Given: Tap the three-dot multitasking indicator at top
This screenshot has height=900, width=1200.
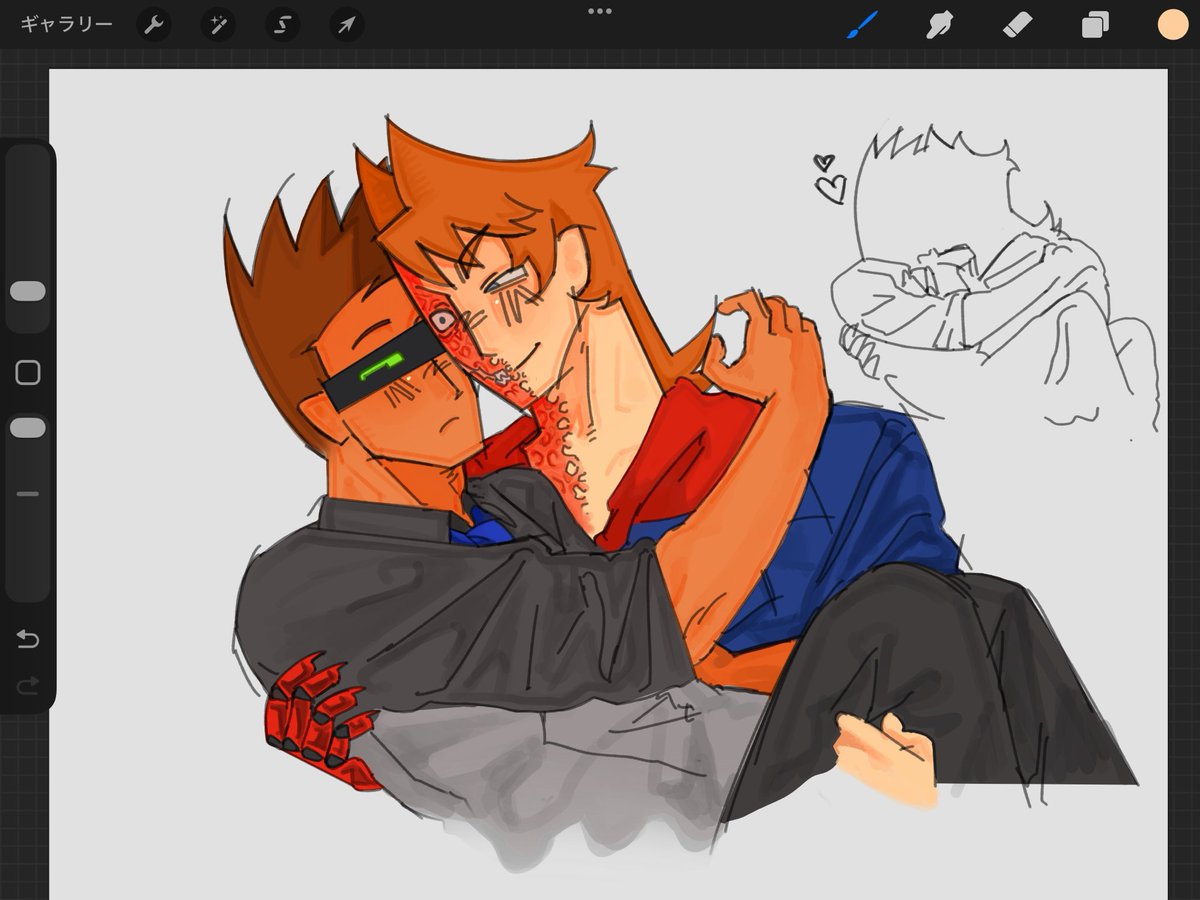Looking at the screenshot, I should [x=600, y=11].
